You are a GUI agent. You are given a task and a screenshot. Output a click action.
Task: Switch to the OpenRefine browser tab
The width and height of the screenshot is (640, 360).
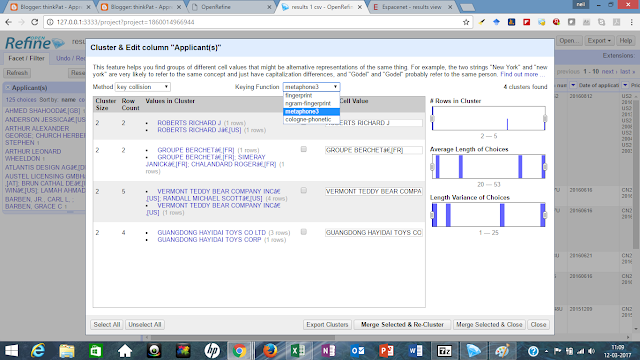[231, 7]
